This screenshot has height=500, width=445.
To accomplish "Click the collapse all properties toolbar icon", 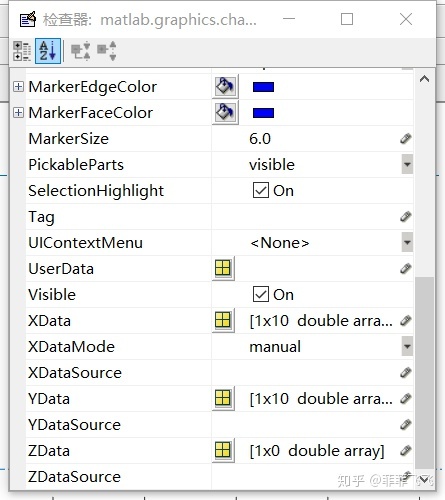I will [x=107, y=51].
